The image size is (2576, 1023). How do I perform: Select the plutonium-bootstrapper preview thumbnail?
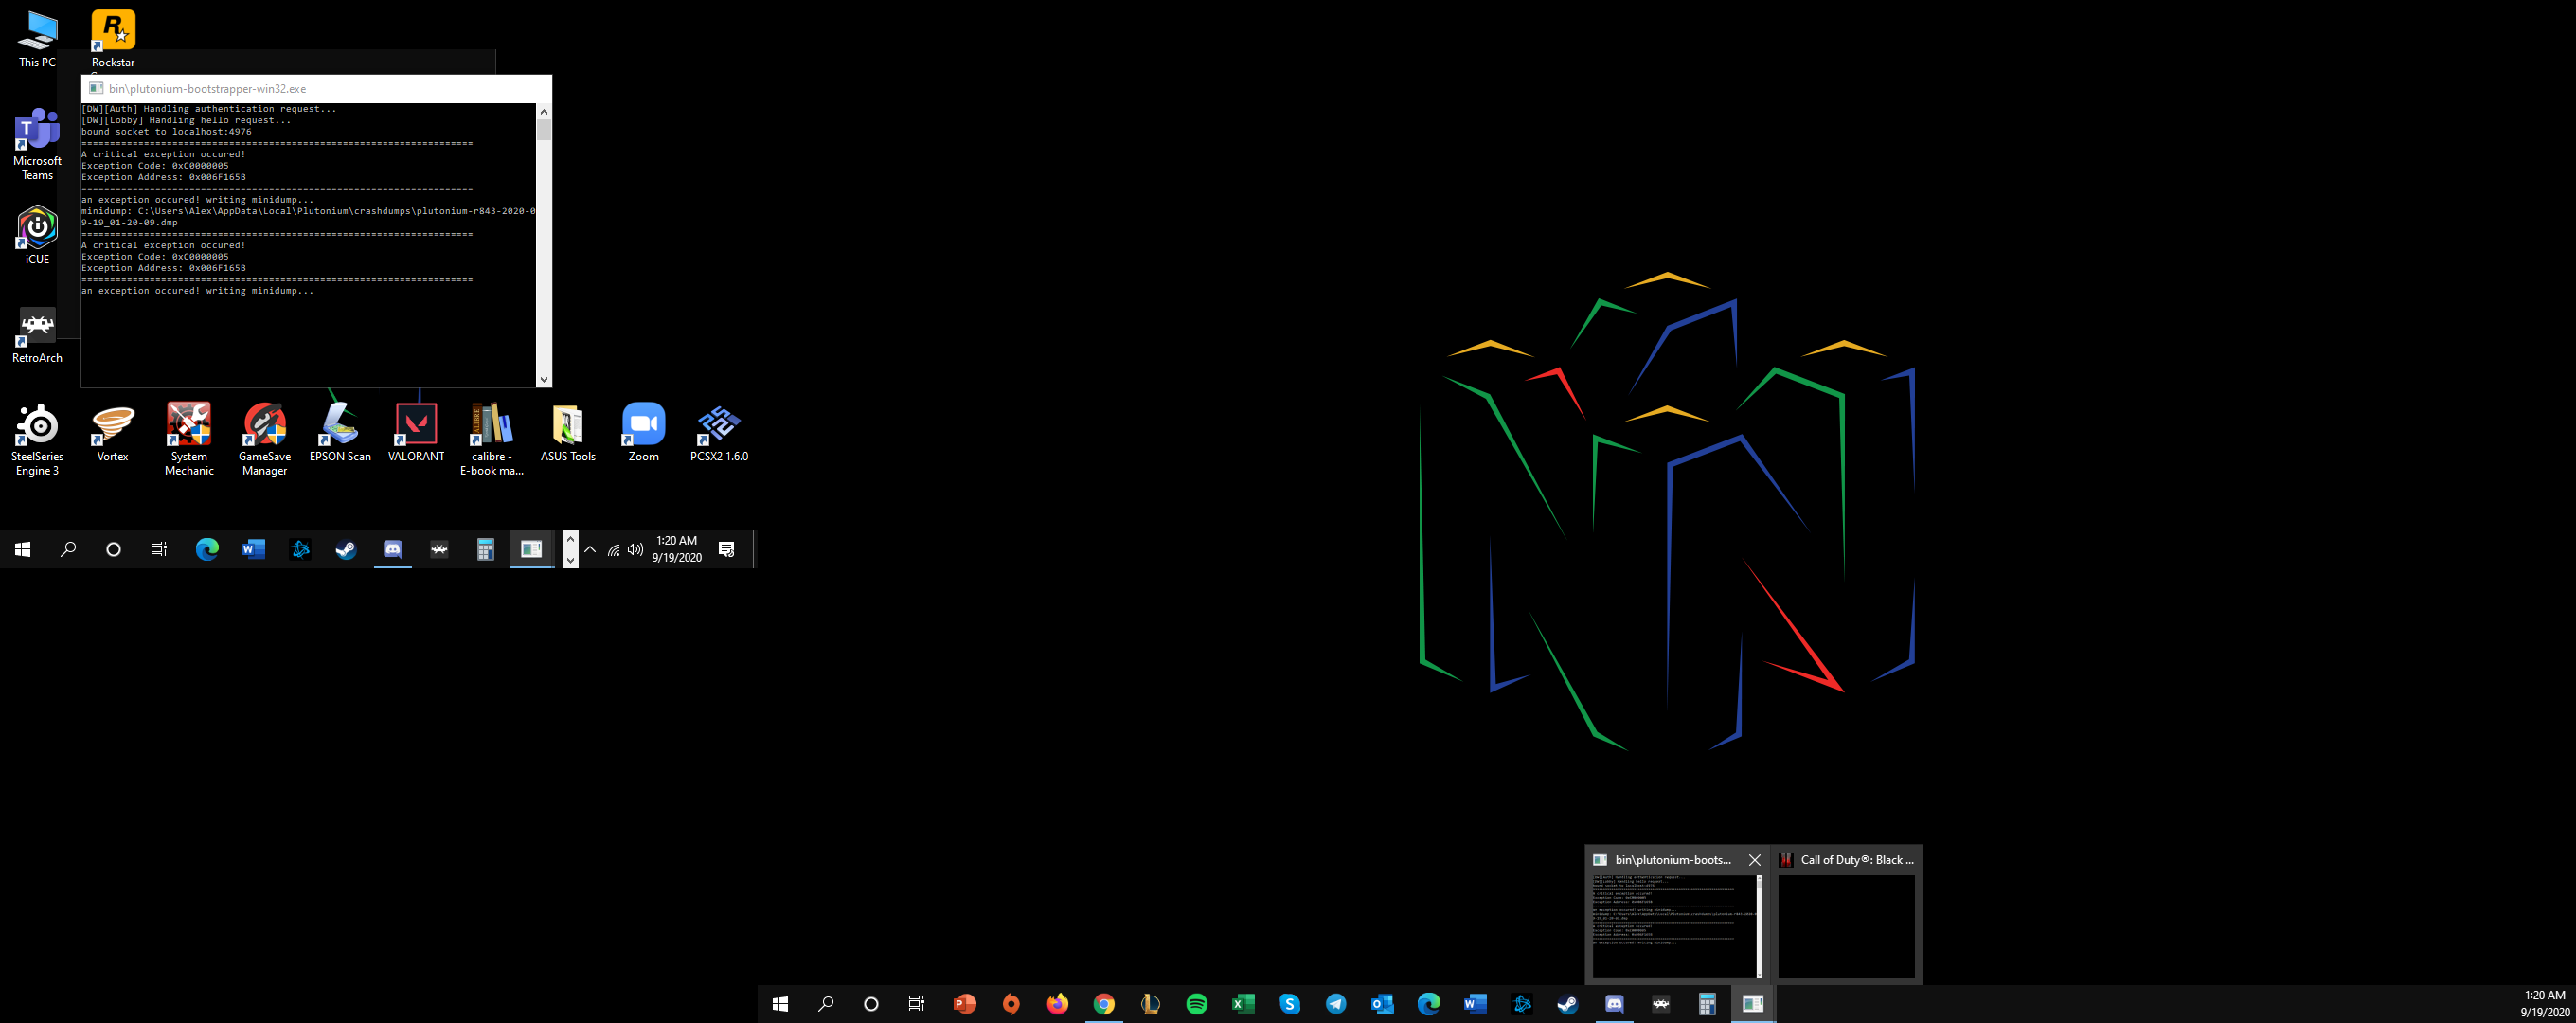tap(1674, 925)
